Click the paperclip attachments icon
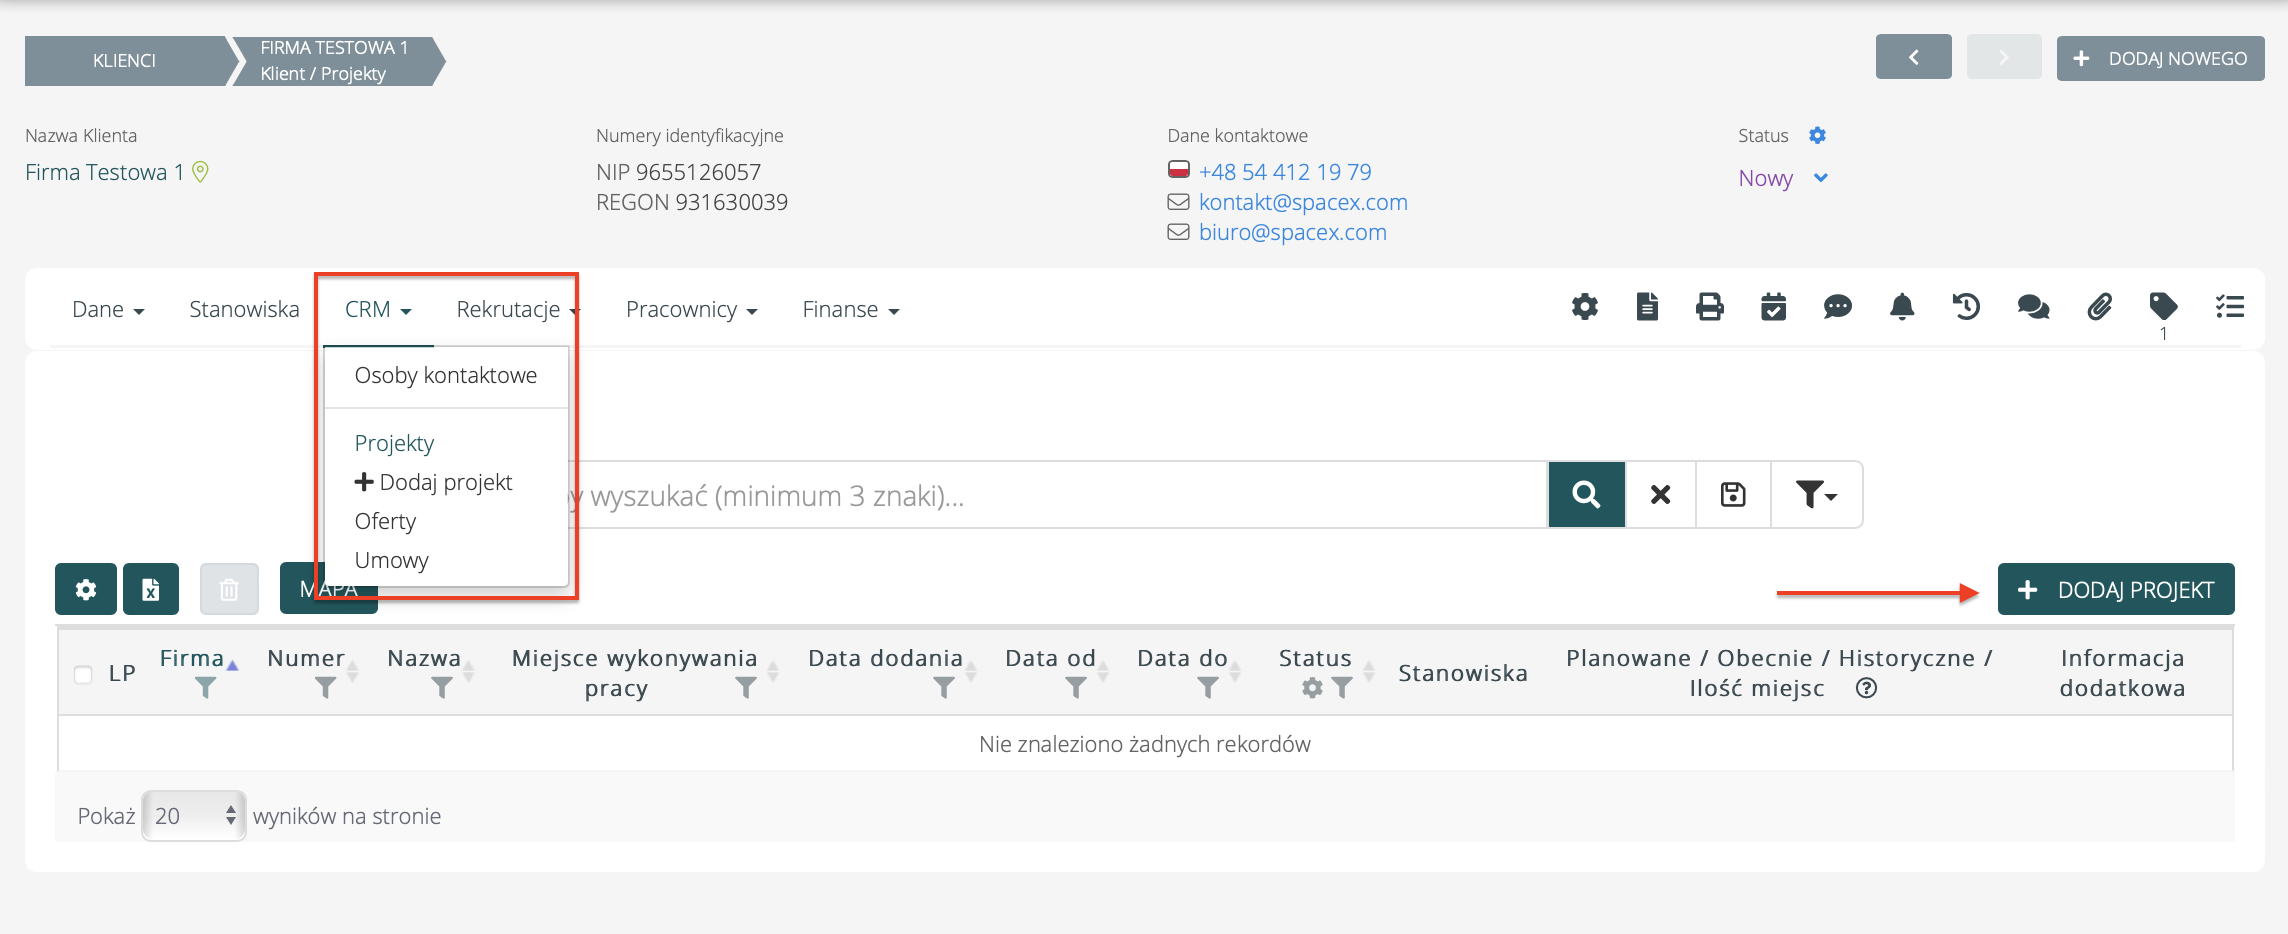 (x=2099, y=307)
